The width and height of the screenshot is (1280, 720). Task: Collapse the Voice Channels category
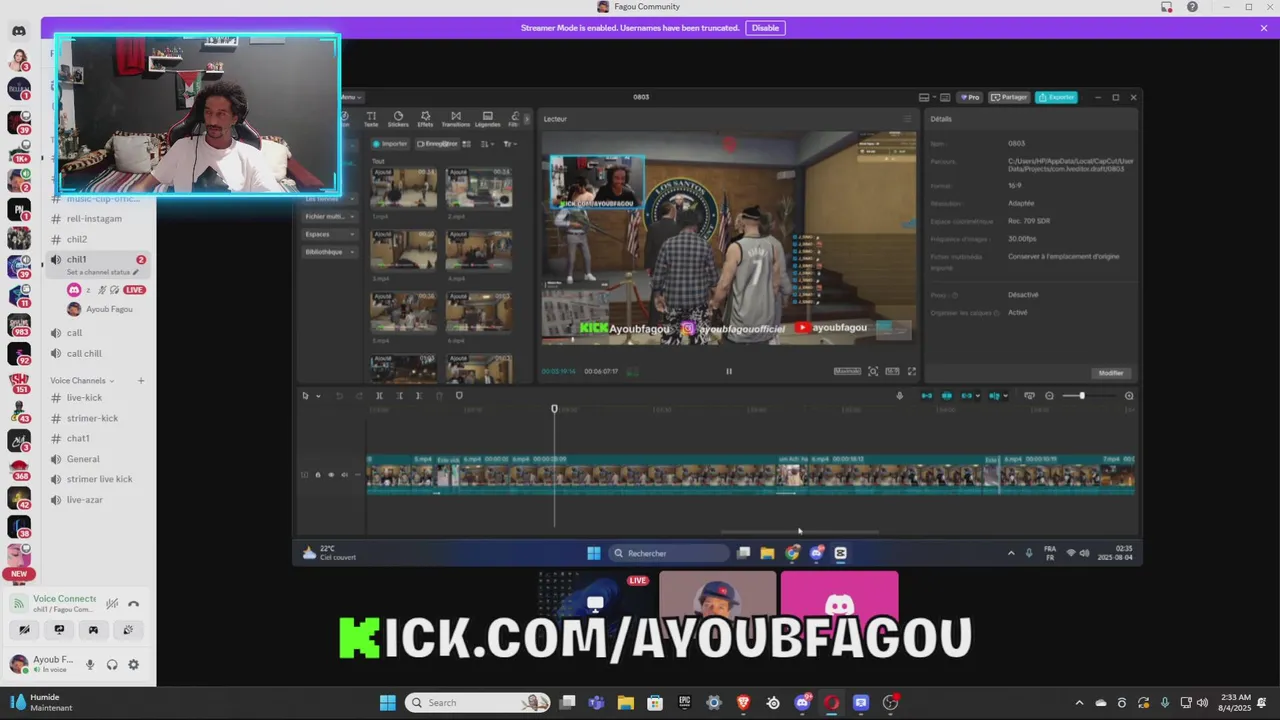tap(82, 381)
